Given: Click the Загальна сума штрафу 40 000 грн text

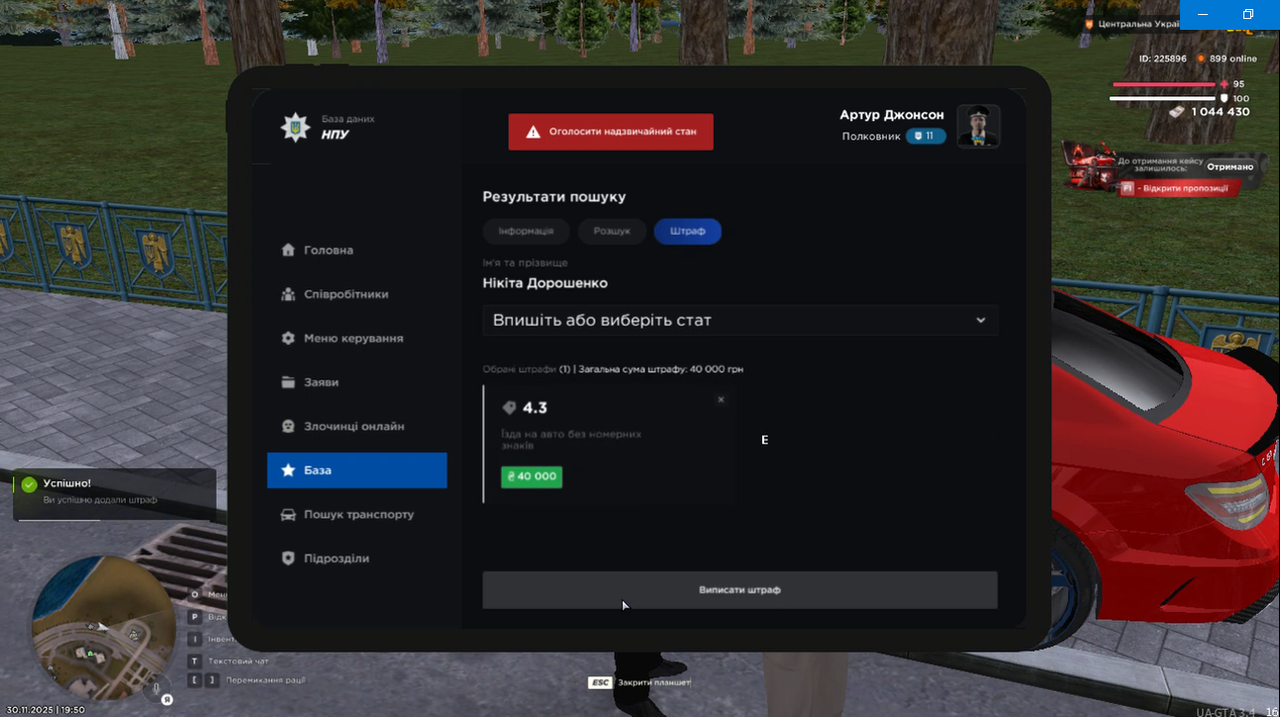Looking at the screenshot, I should pyautogui.click(x=661, y=369).
